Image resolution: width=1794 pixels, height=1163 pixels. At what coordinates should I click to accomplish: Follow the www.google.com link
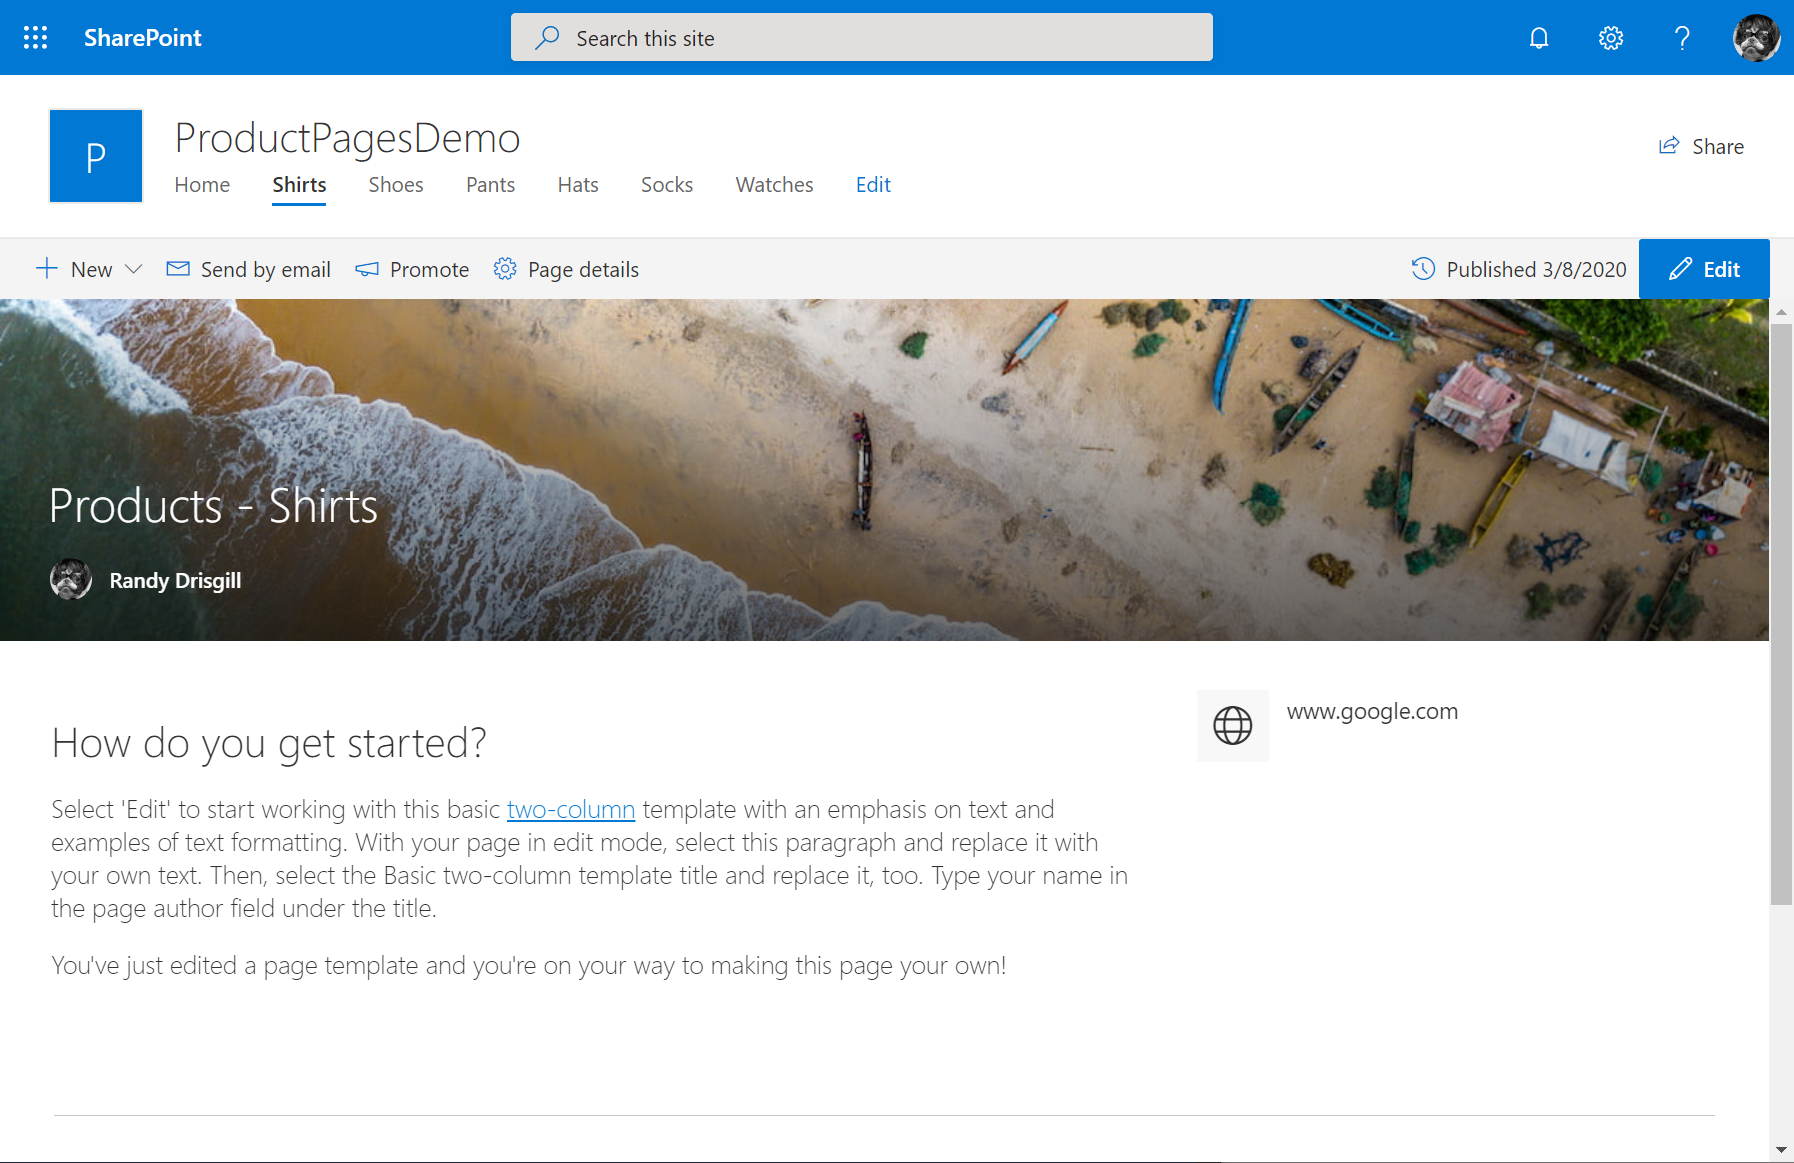[1373, 711]
